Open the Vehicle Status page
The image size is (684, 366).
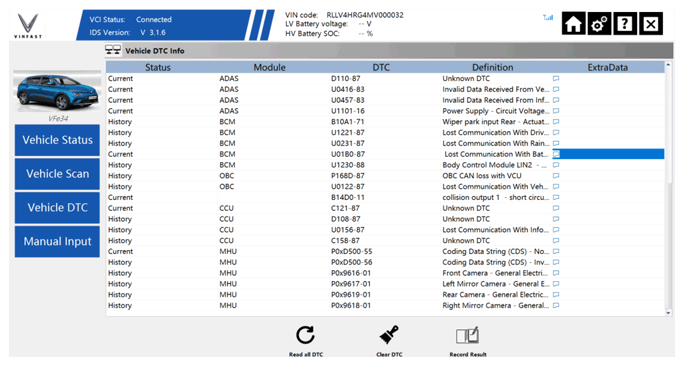(57, 140)
